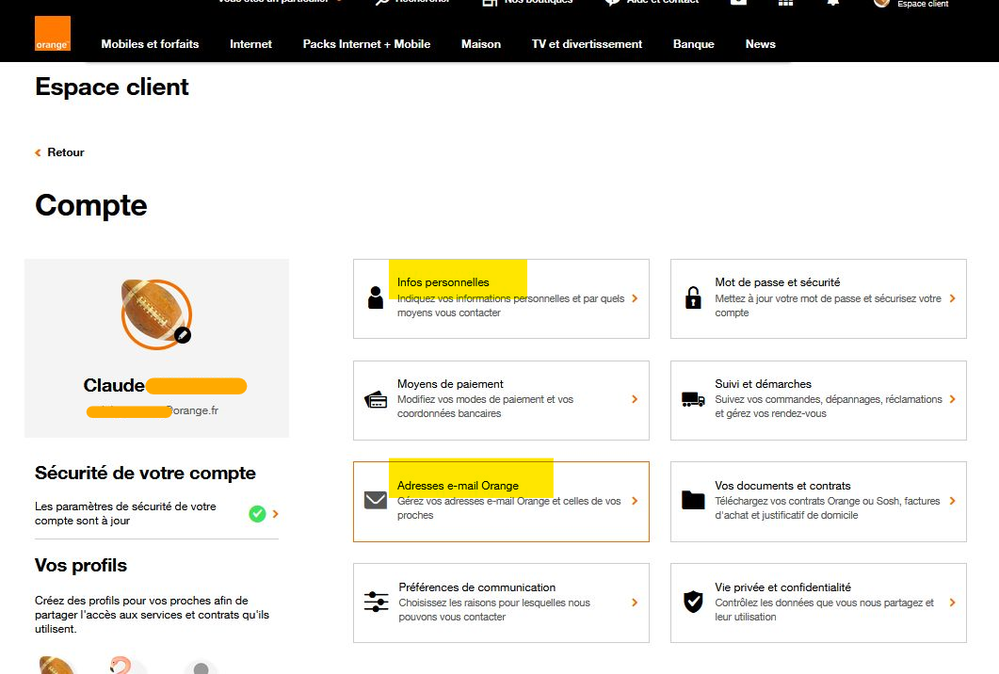Open the Adresses e-mail Orange title link
The height and width of the screenshot is (674, 999).
click(x=457, y=485)
